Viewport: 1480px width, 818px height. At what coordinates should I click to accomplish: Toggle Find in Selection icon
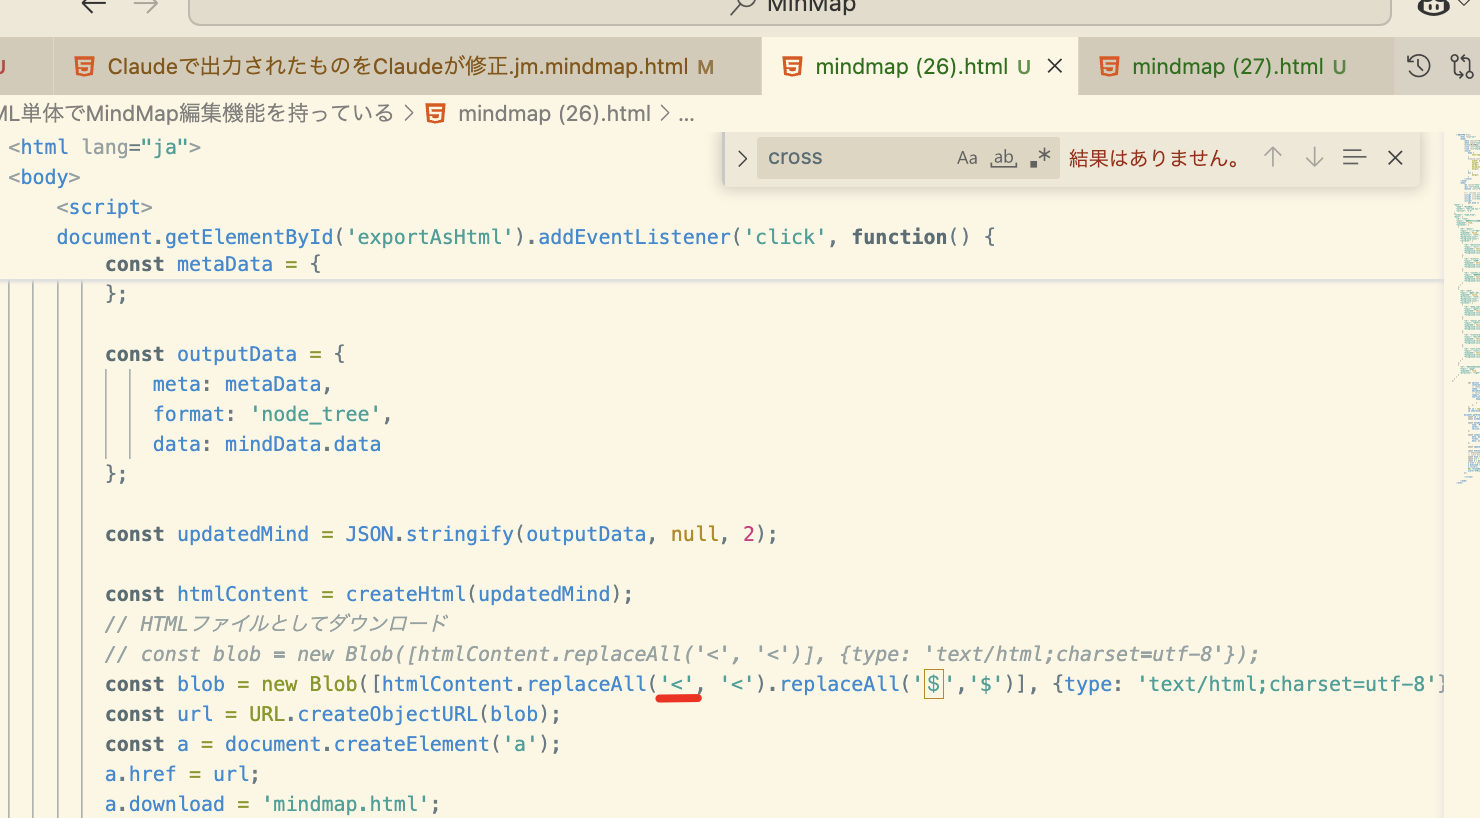click(x=1354, y=157)
